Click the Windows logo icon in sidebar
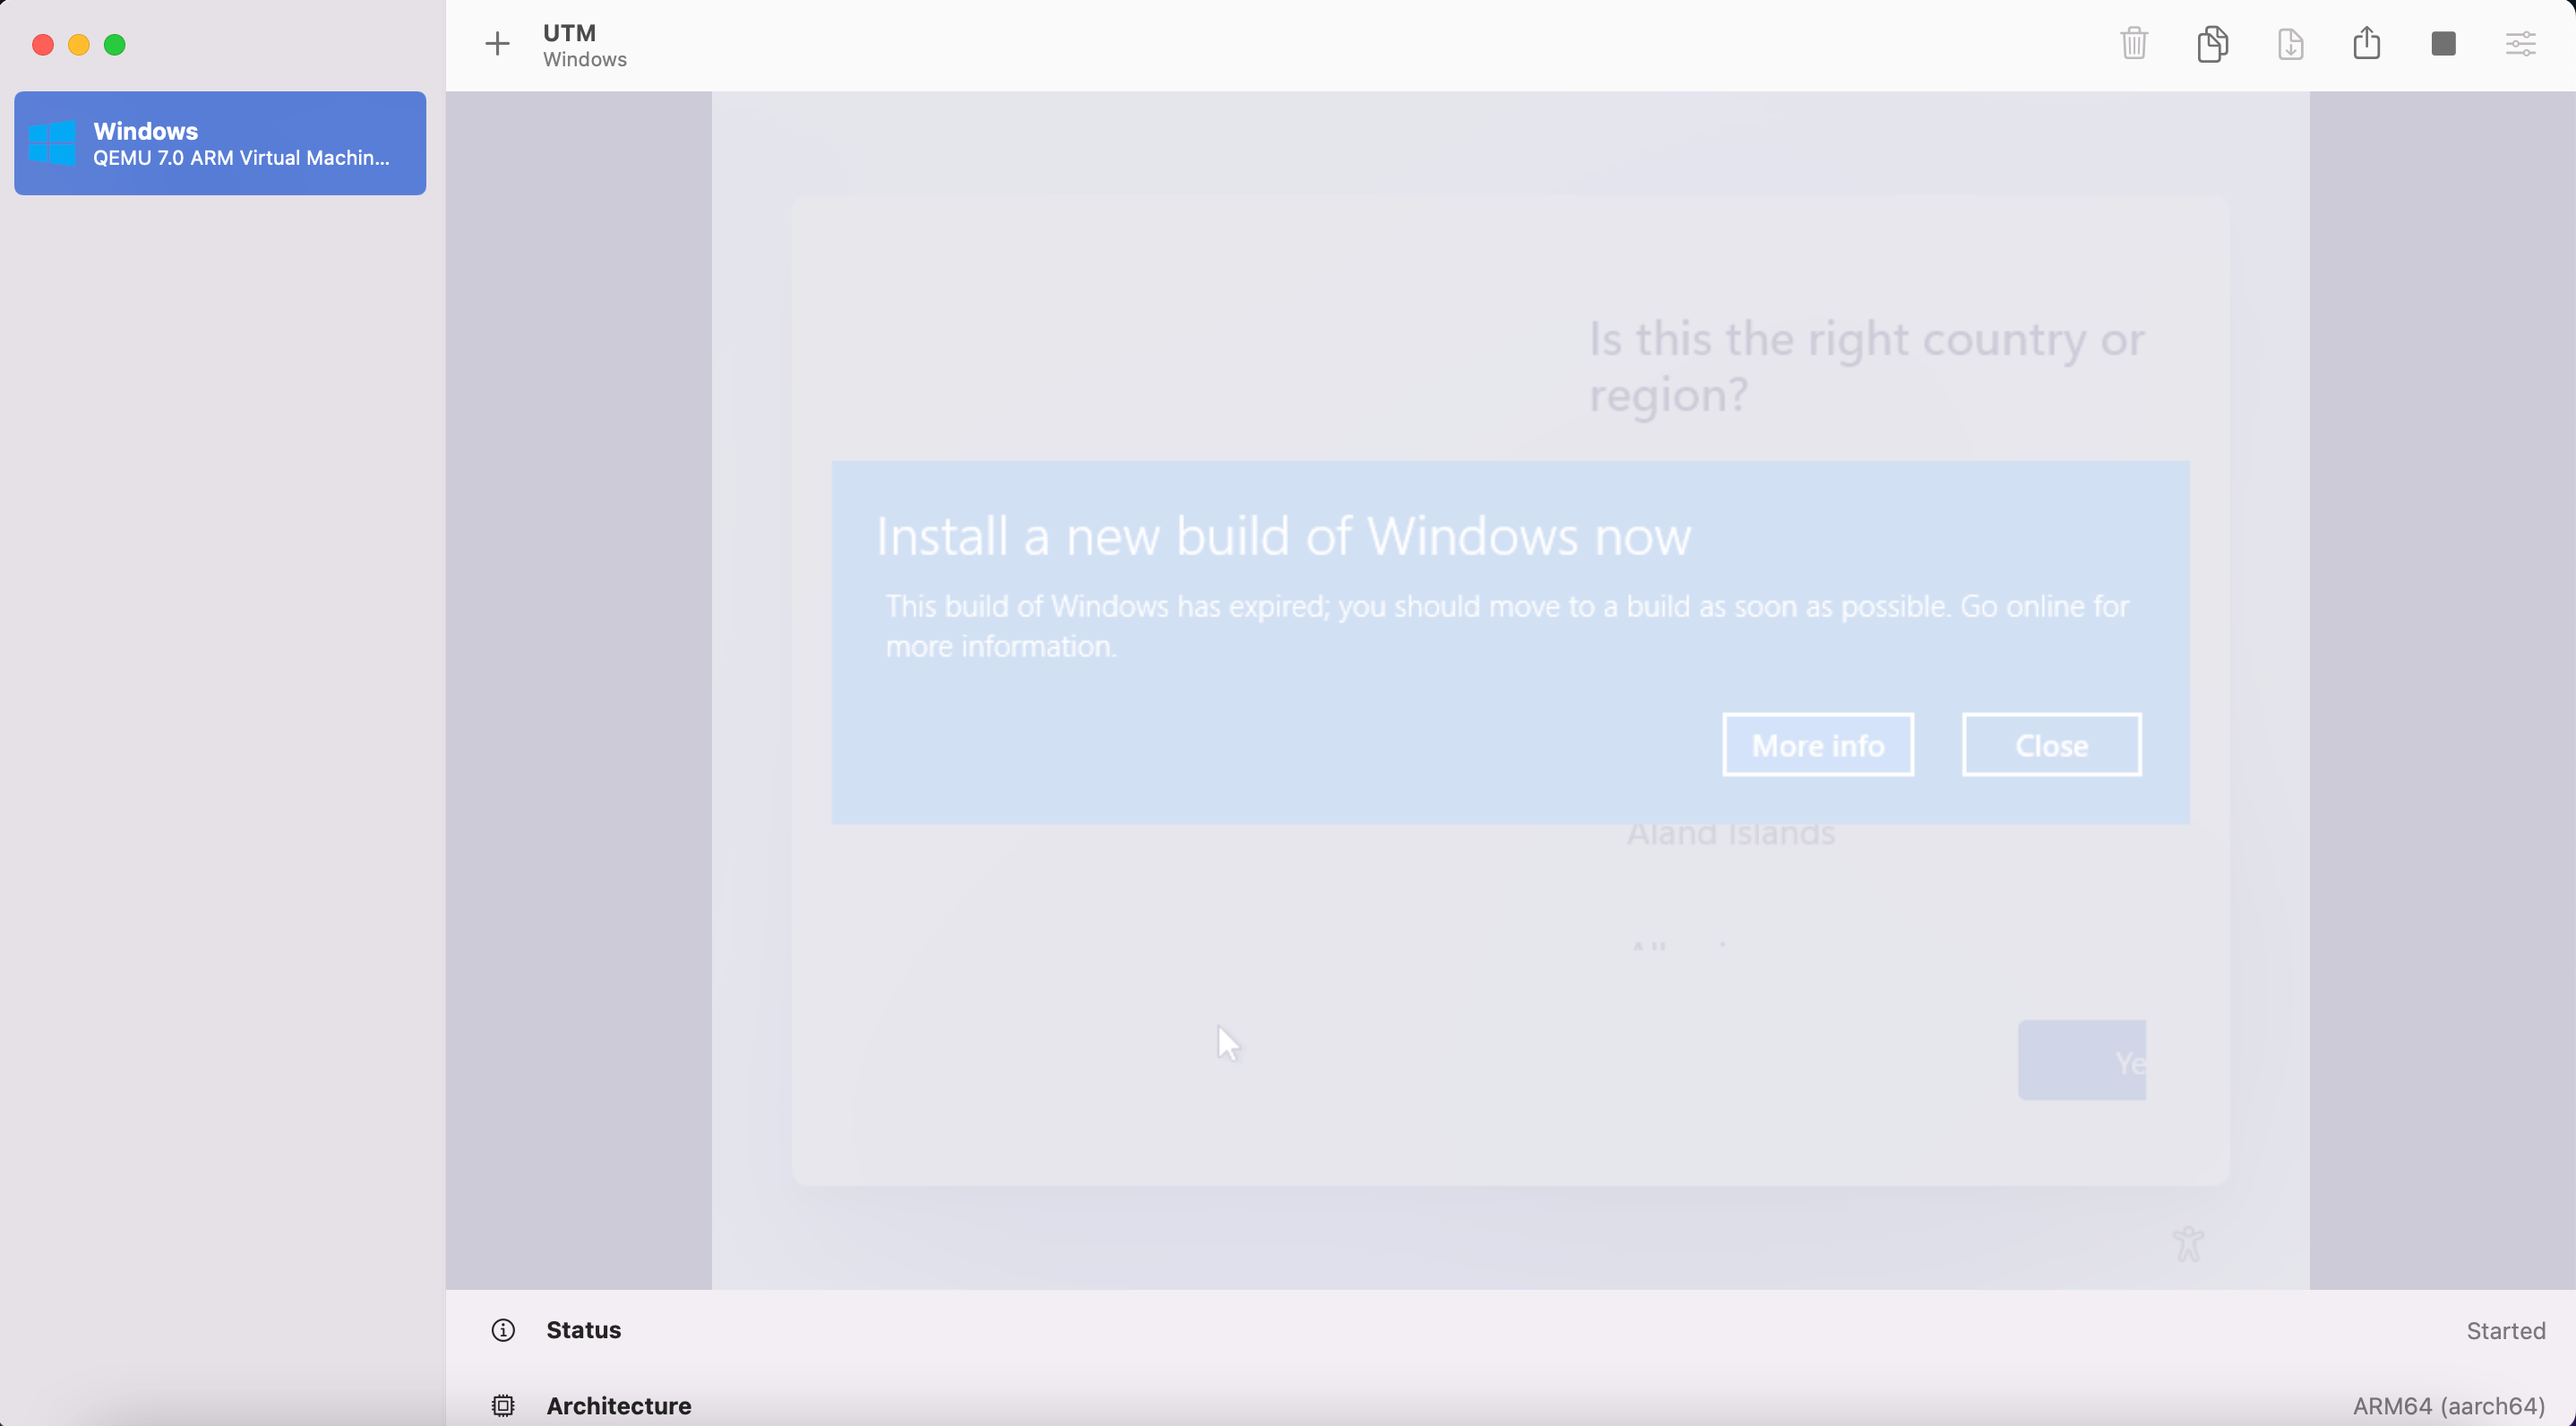This screenshot has width=2576, height=1426. [x=52, y=143]
